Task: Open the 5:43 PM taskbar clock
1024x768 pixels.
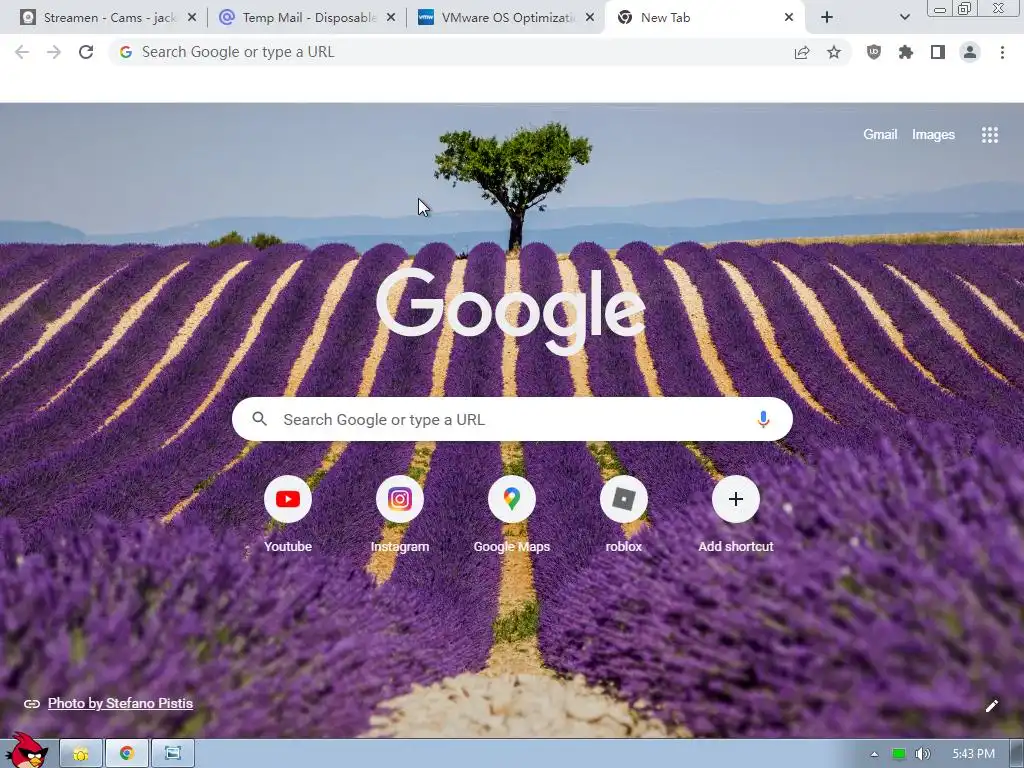Action: 974,754
